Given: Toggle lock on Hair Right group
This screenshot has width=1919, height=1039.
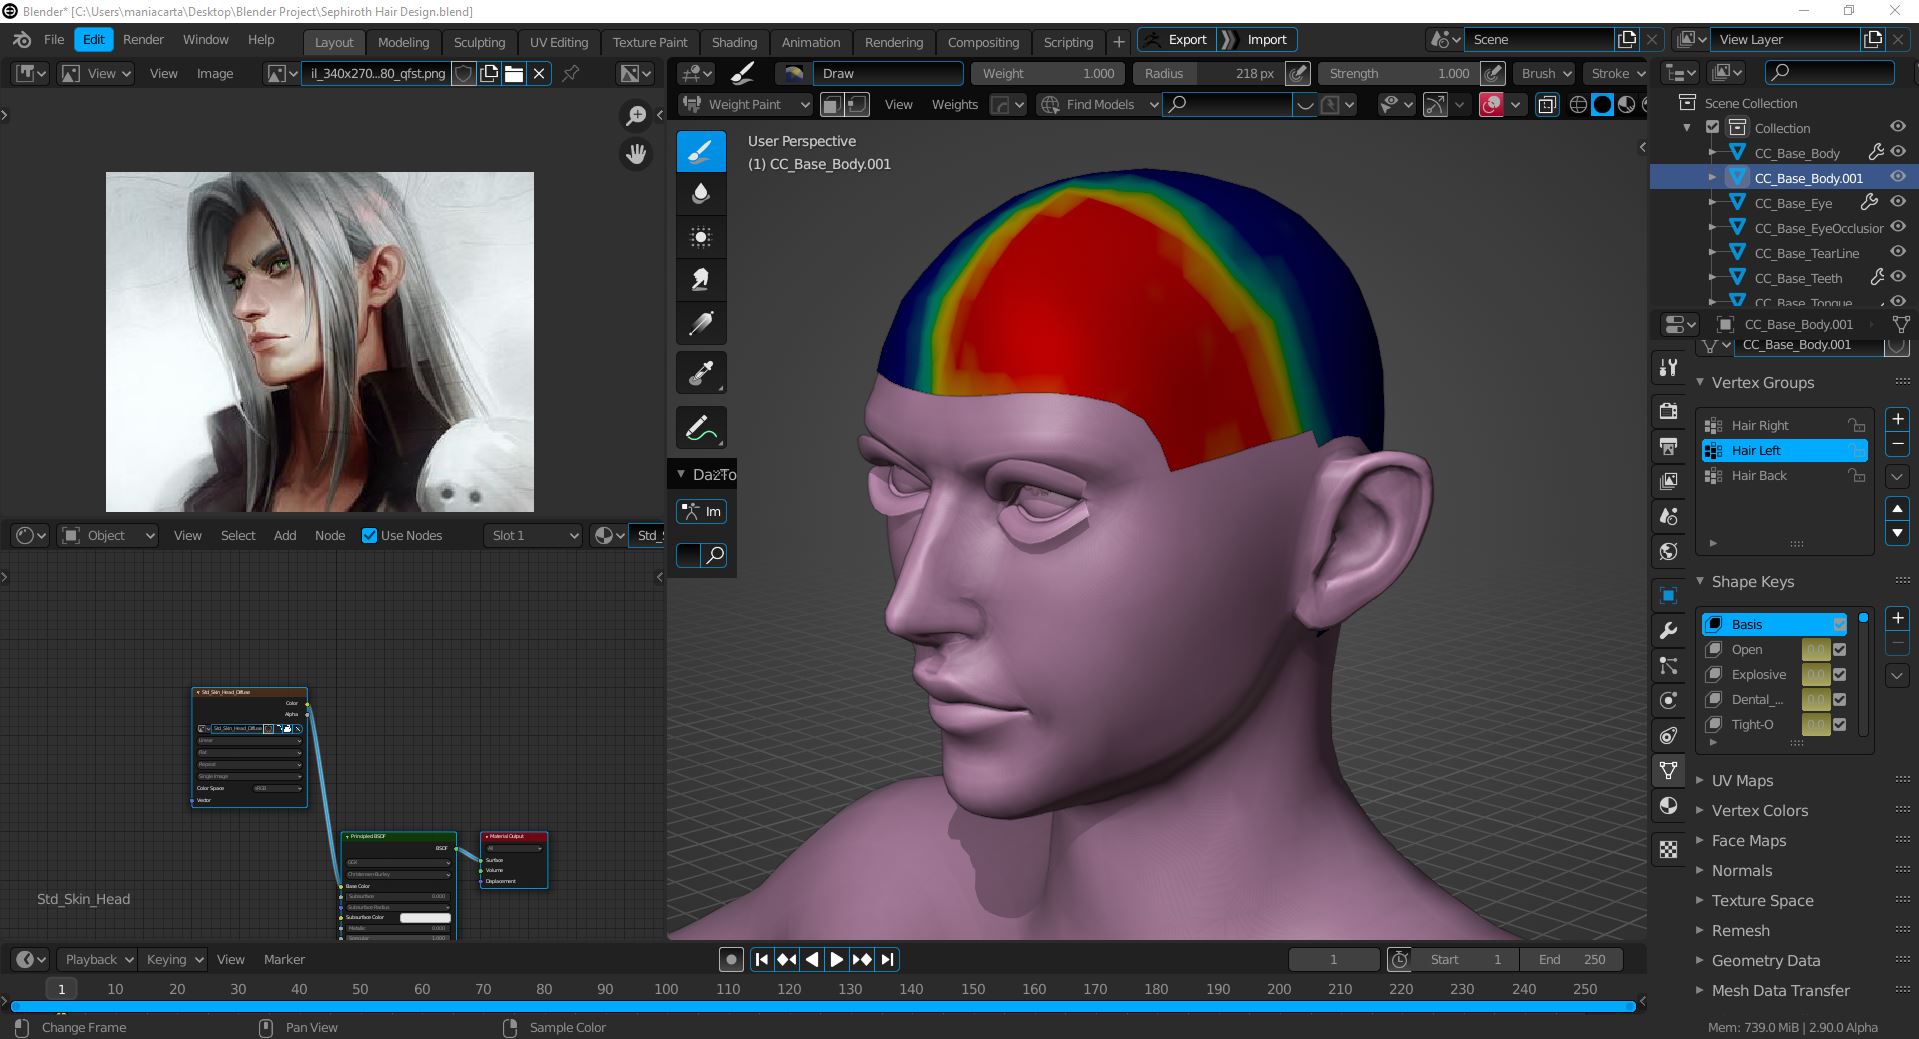Looking at the screenshot, I should pyautogui.click(x=1856, y=425).
